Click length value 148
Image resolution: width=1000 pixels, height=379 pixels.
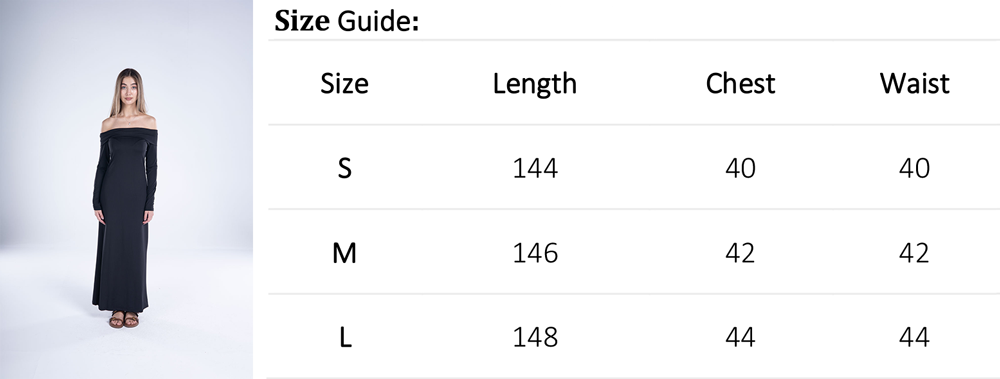click(x=535, y=338)
